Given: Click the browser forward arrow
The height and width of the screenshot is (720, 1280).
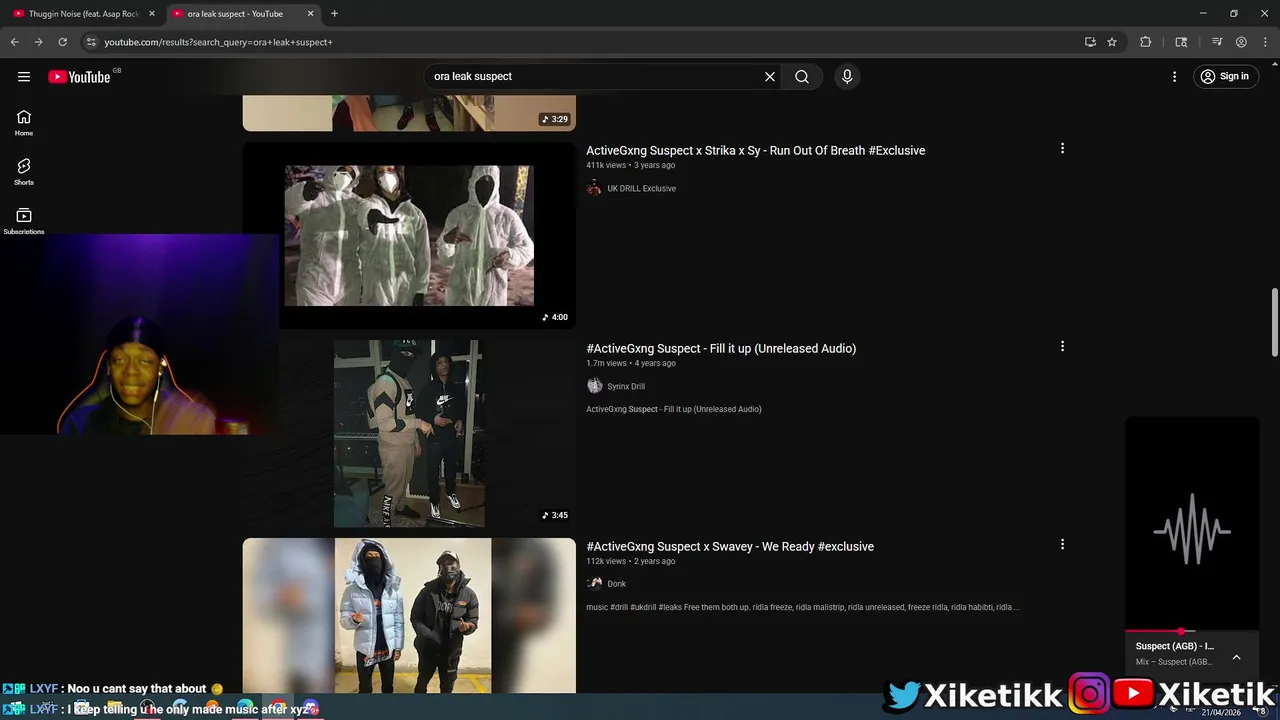Looking at the screenshot, I should tap(38, 42).
